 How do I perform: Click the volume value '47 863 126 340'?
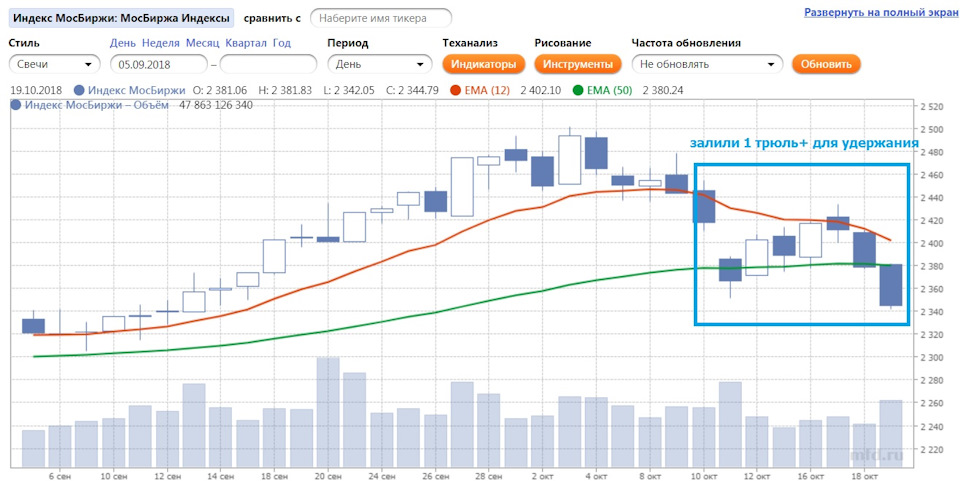coord(216,105)
